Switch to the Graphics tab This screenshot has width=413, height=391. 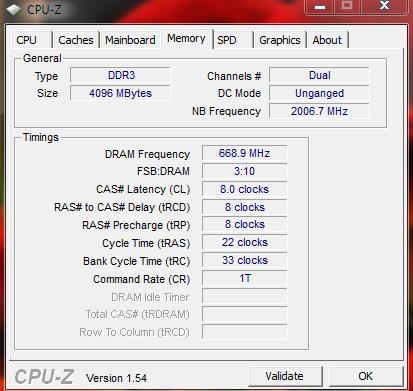click(x=280, y=40)
